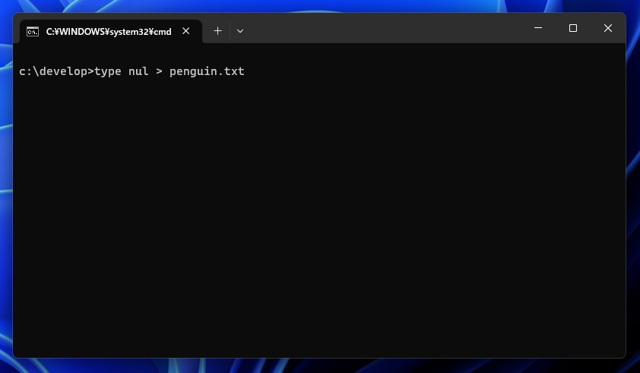Select the C:¥WINDOWS¥system32¥cmd tab
640x373 pixels.
[x=111, y=31]
